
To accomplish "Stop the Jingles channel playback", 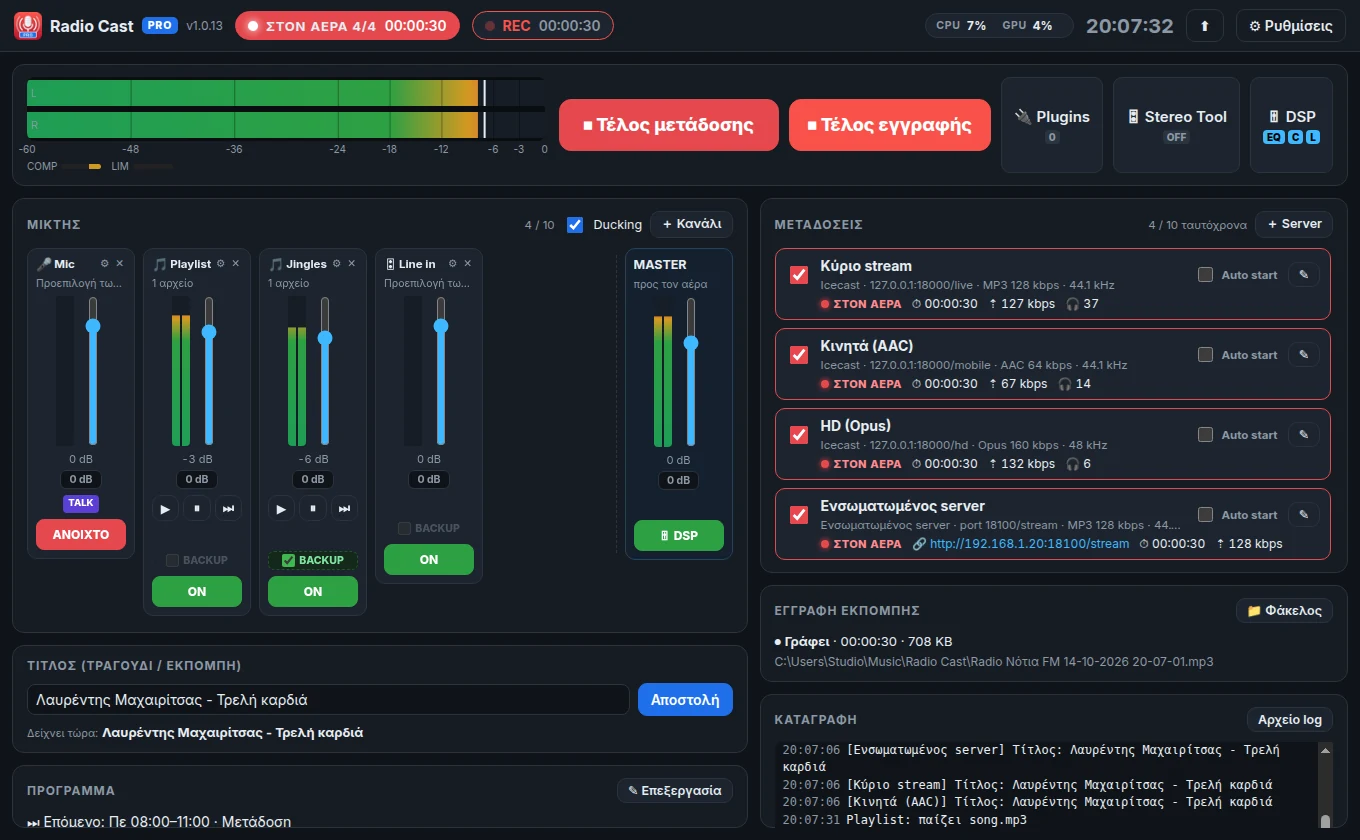I will (313, 509).
